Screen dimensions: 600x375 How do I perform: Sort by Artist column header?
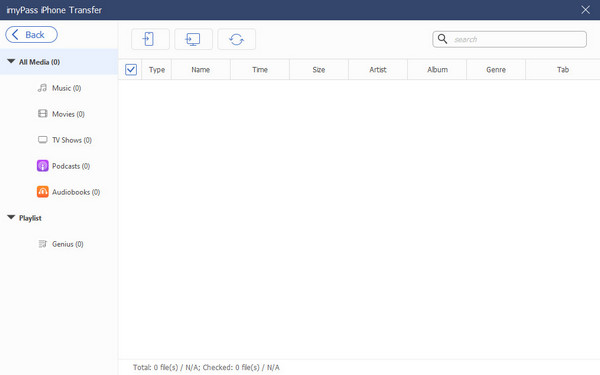point(378,70)
